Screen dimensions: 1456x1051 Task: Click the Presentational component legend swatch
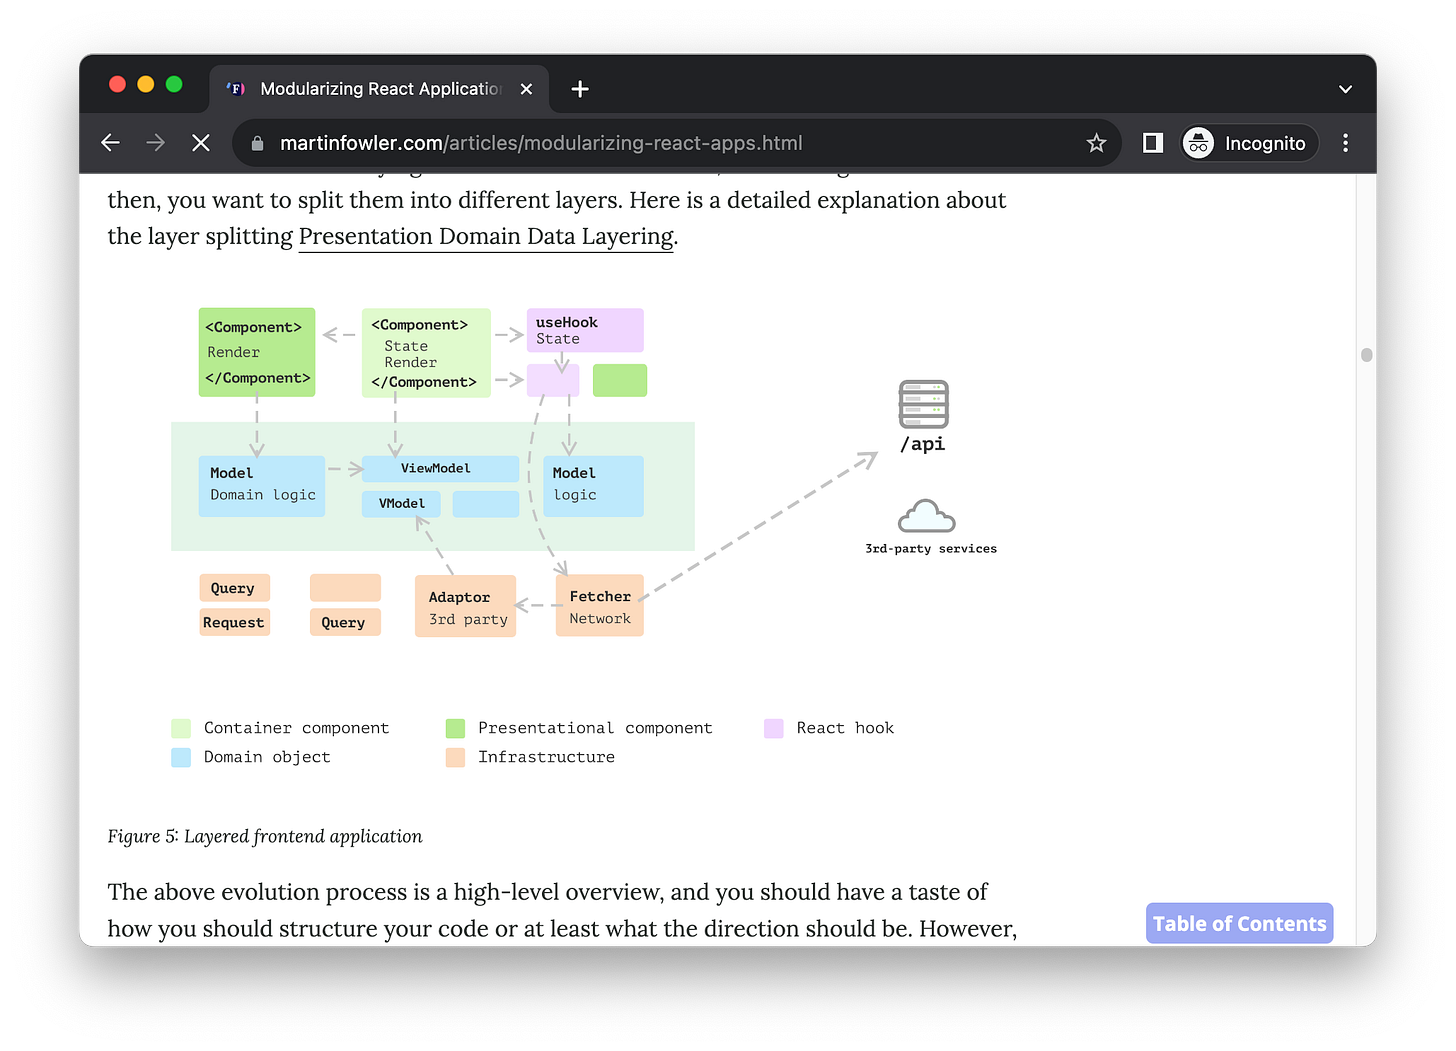click(x=455, y=728)
